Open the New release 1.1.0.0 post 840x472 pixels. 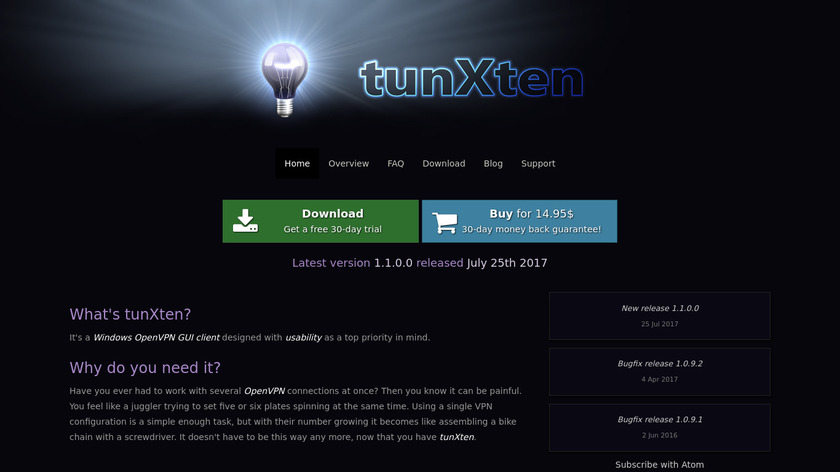(x=660, y=309)
